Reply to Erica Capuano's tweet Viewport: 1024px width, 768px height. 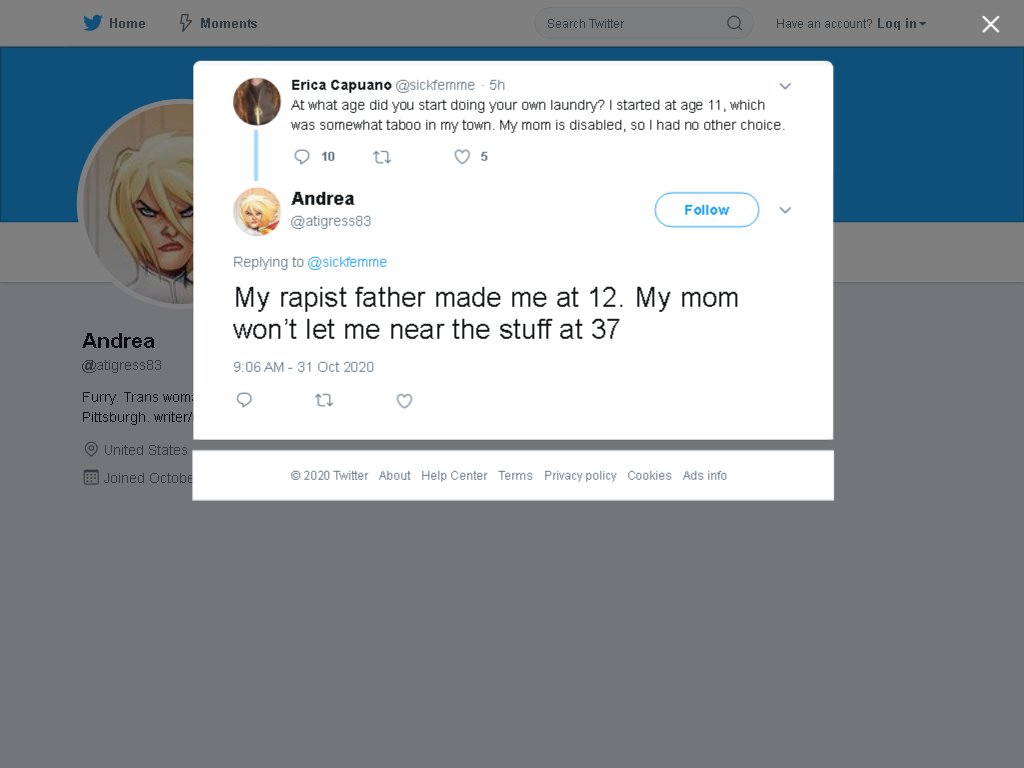click(x=302, y=157)
